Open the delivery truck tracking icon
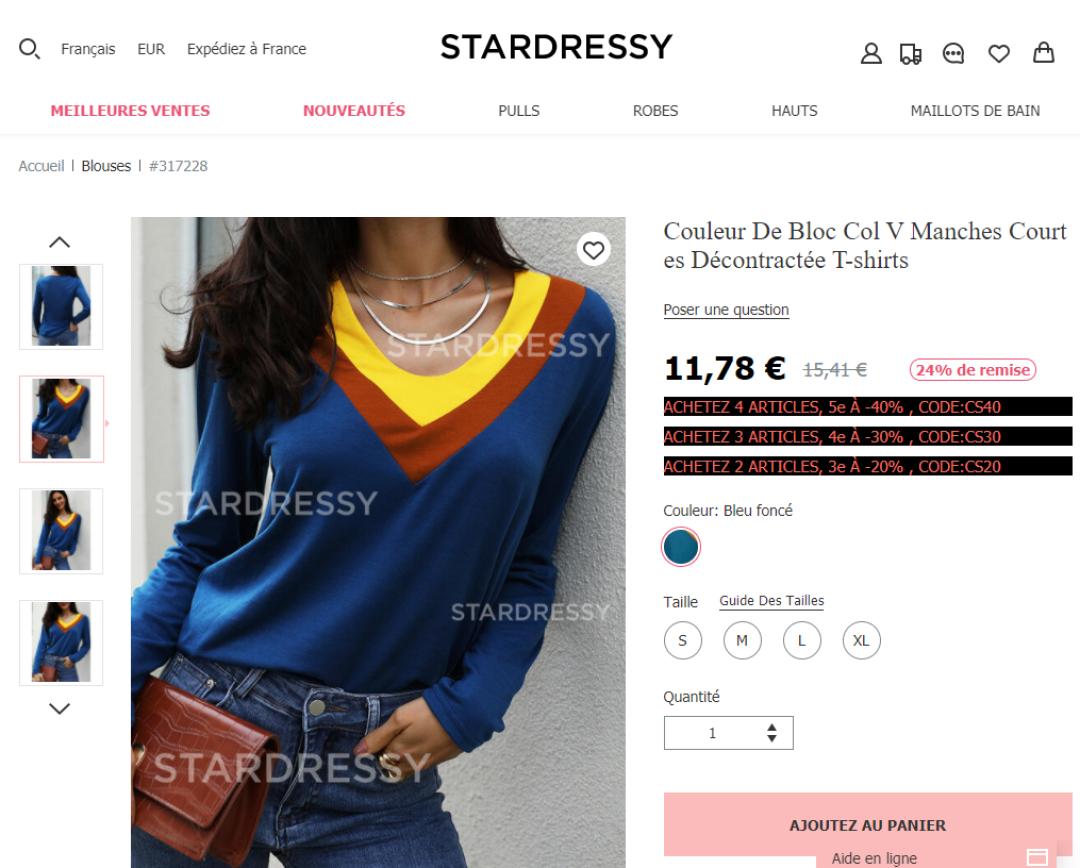 click(911, 54)
